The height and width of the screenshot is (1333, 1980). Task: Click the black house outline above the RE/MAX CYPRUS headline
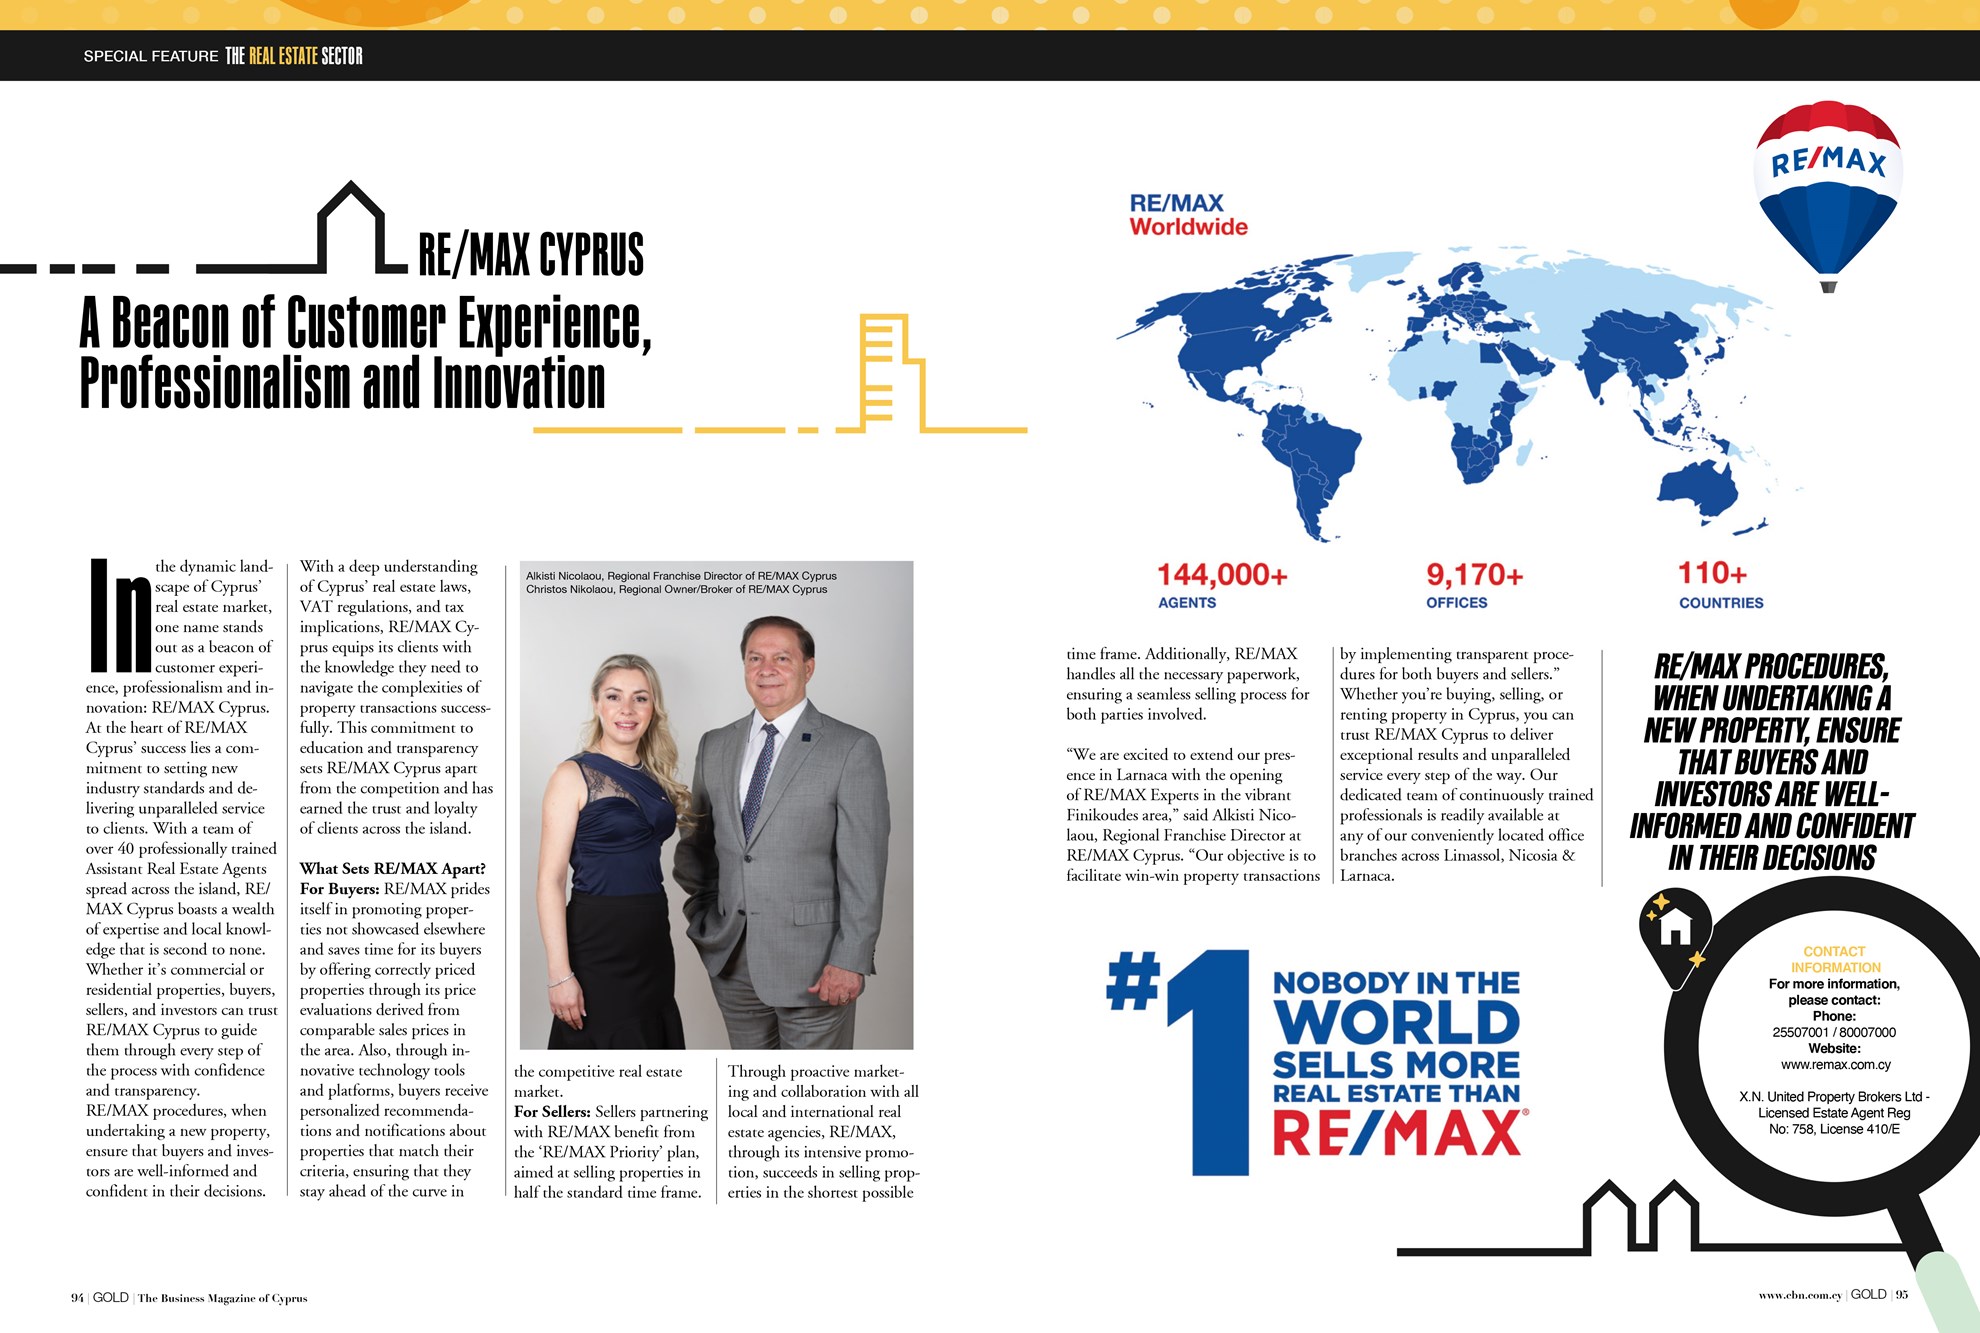(x=350, y=228)
